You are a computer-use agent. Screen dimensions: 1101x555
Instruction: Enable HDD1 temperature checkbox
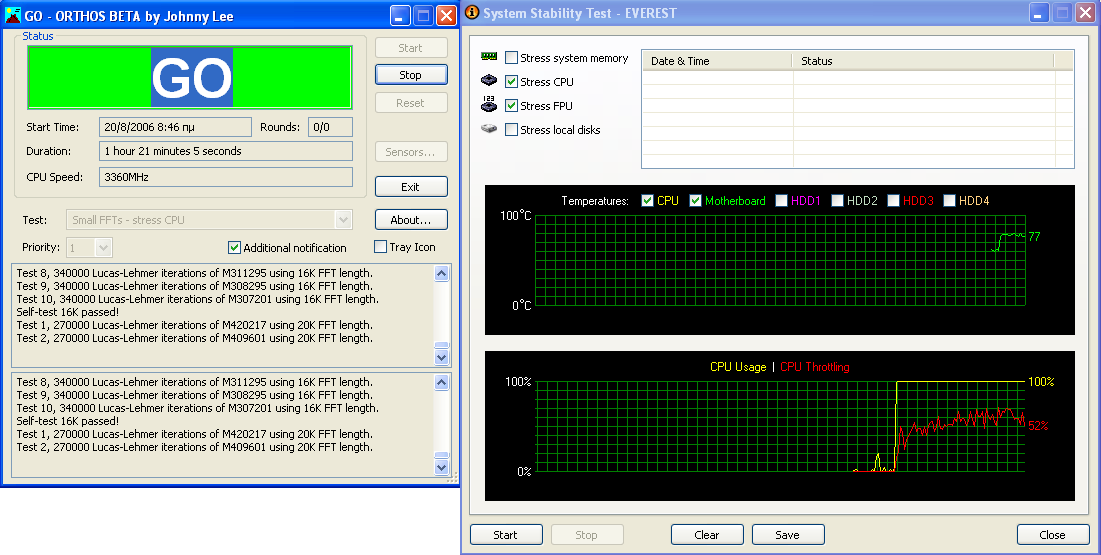(x=782, y=200)
